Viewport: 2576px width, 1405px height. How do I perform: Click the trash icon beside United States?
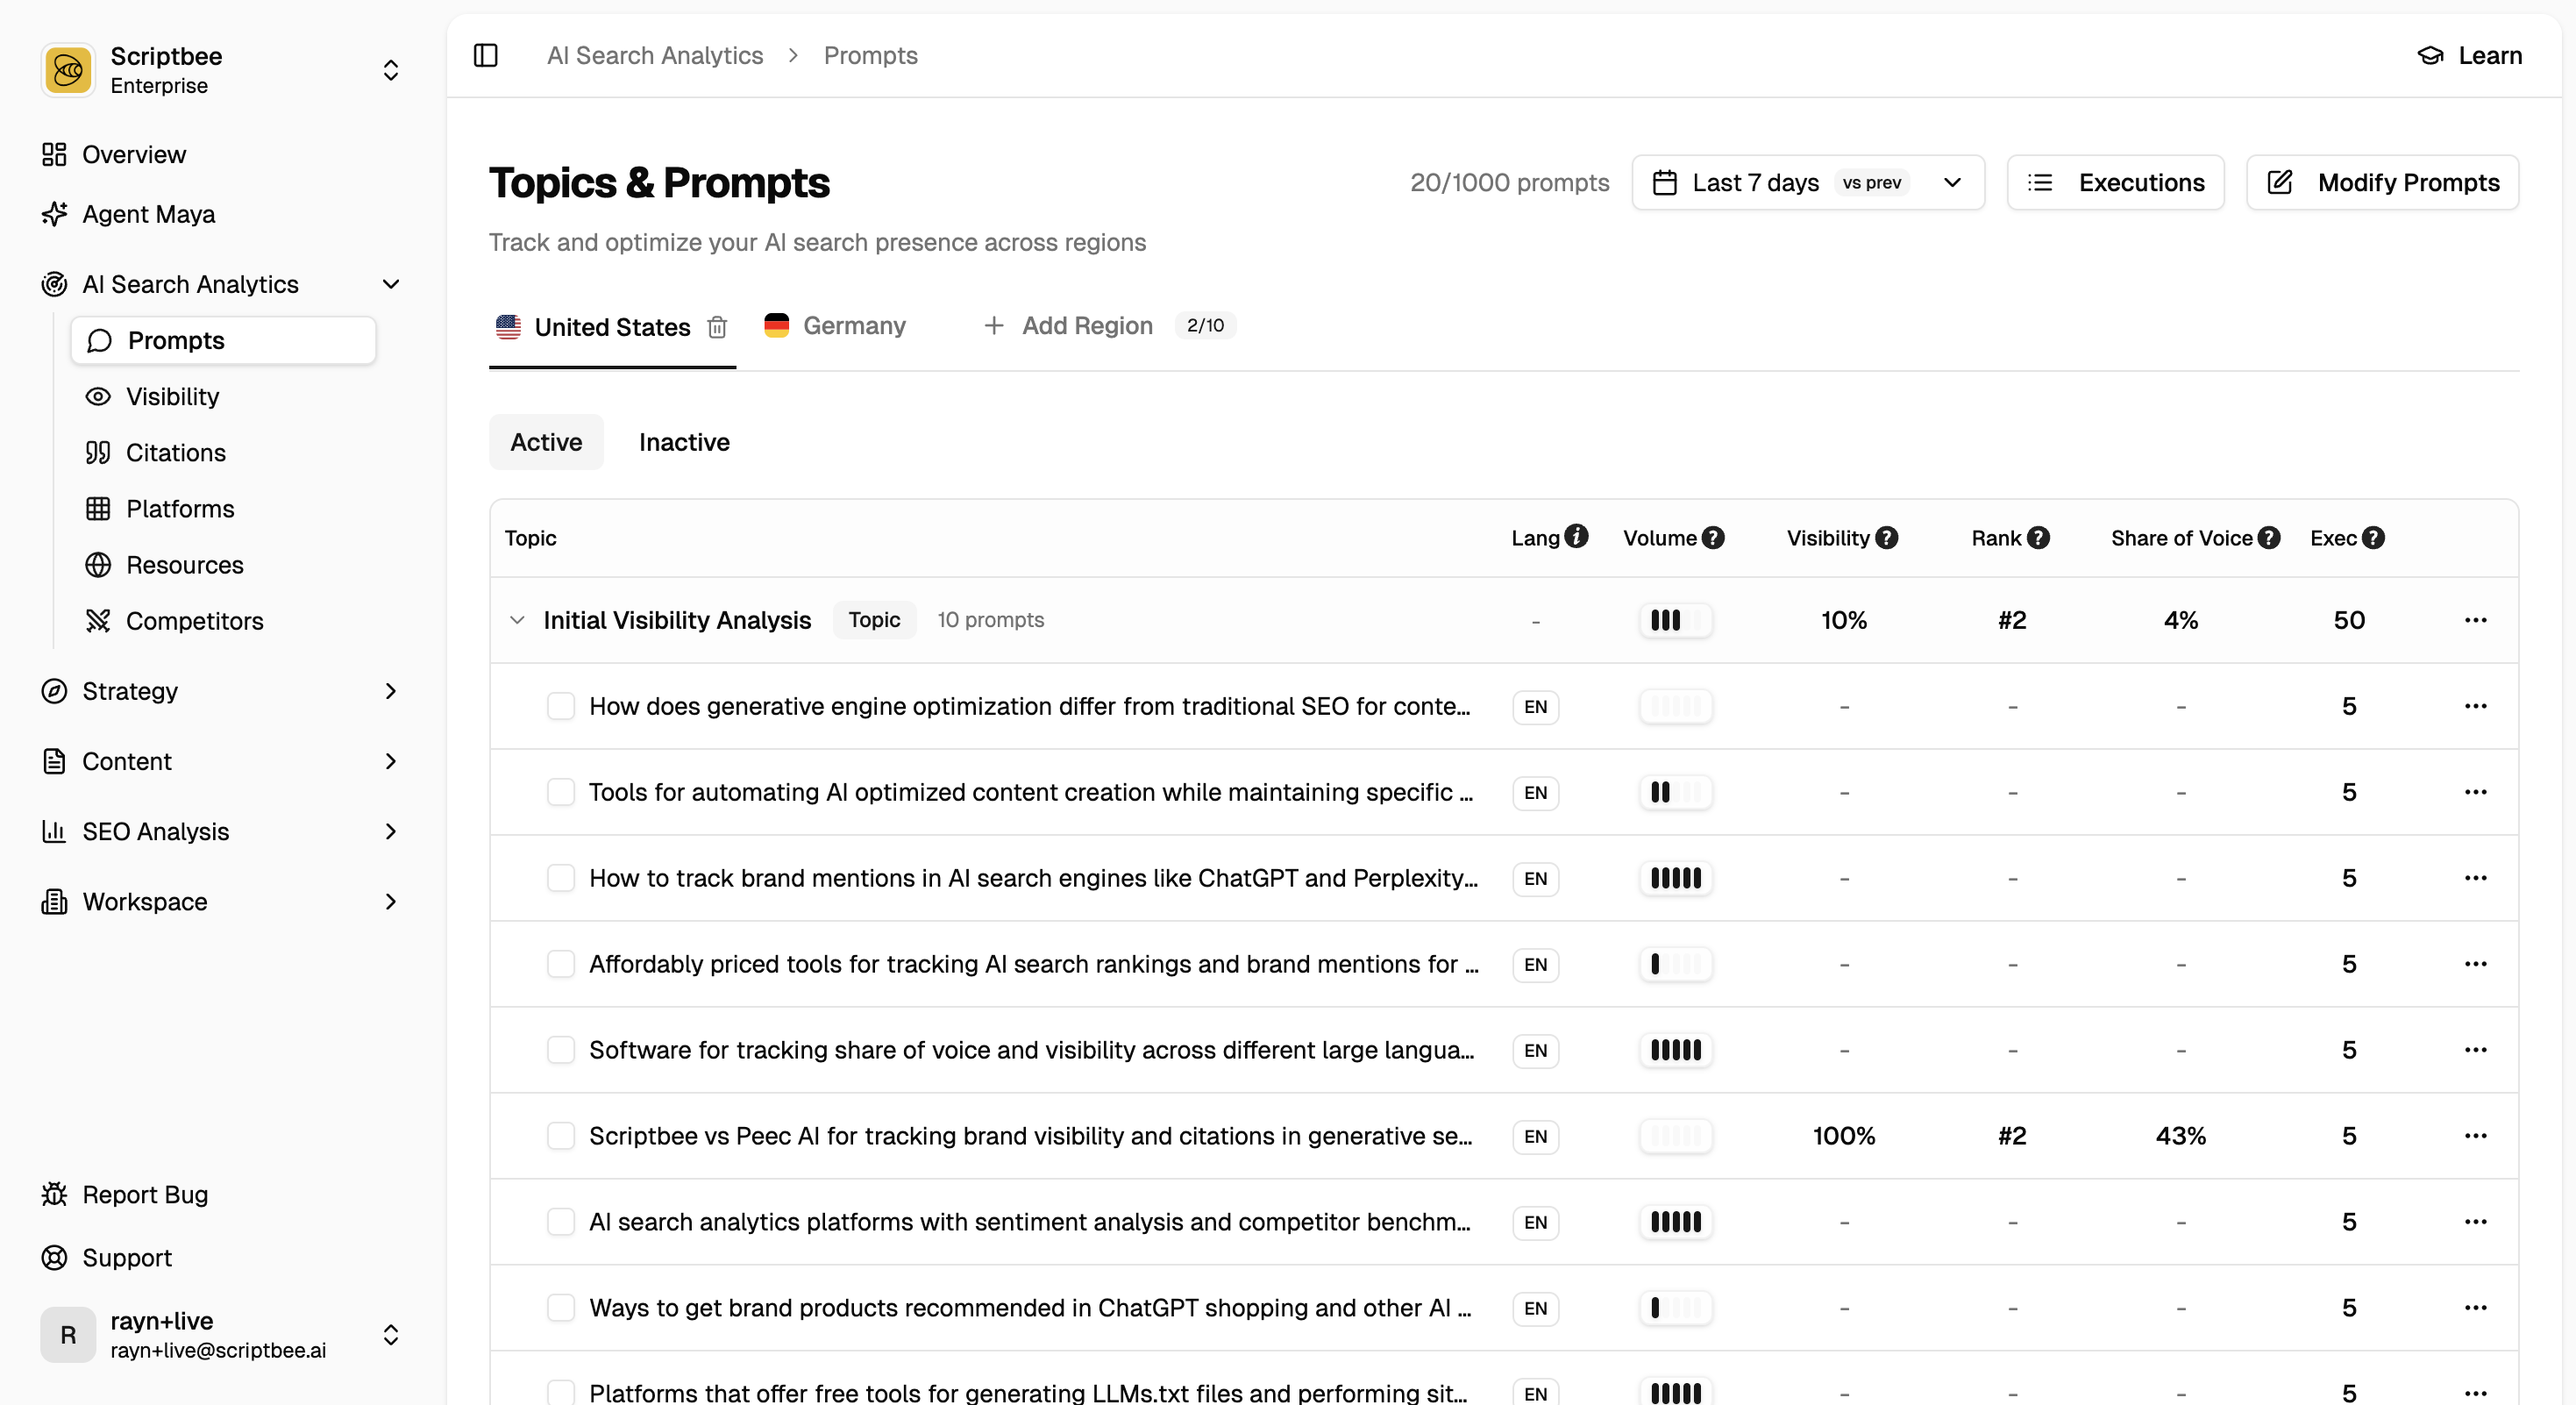point(717,328)
